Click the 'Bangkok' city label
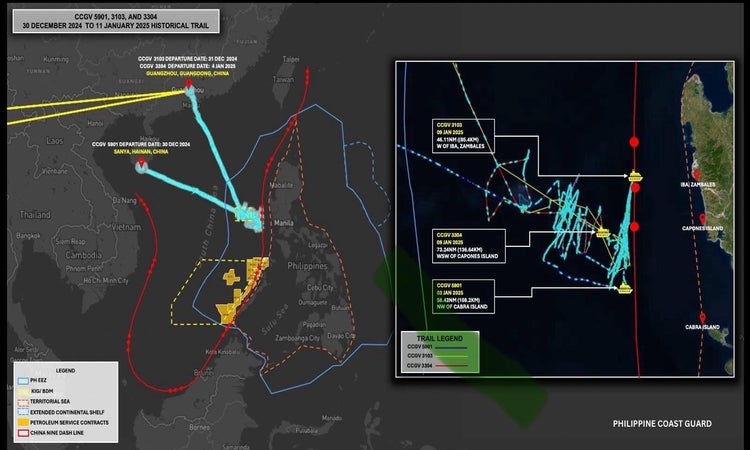This screenshot has width=750, height=450. [28, 236]
